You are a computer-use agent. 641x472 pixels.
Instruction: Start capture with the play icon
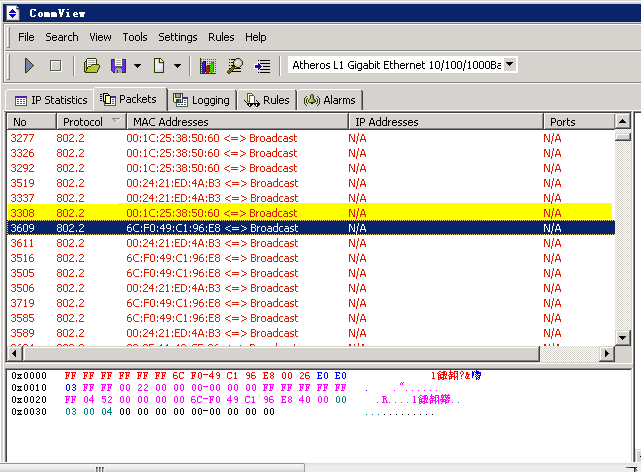pos(29,65)
